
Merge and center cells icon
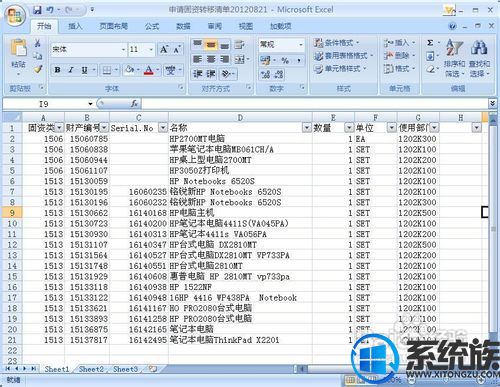point(240,59)
